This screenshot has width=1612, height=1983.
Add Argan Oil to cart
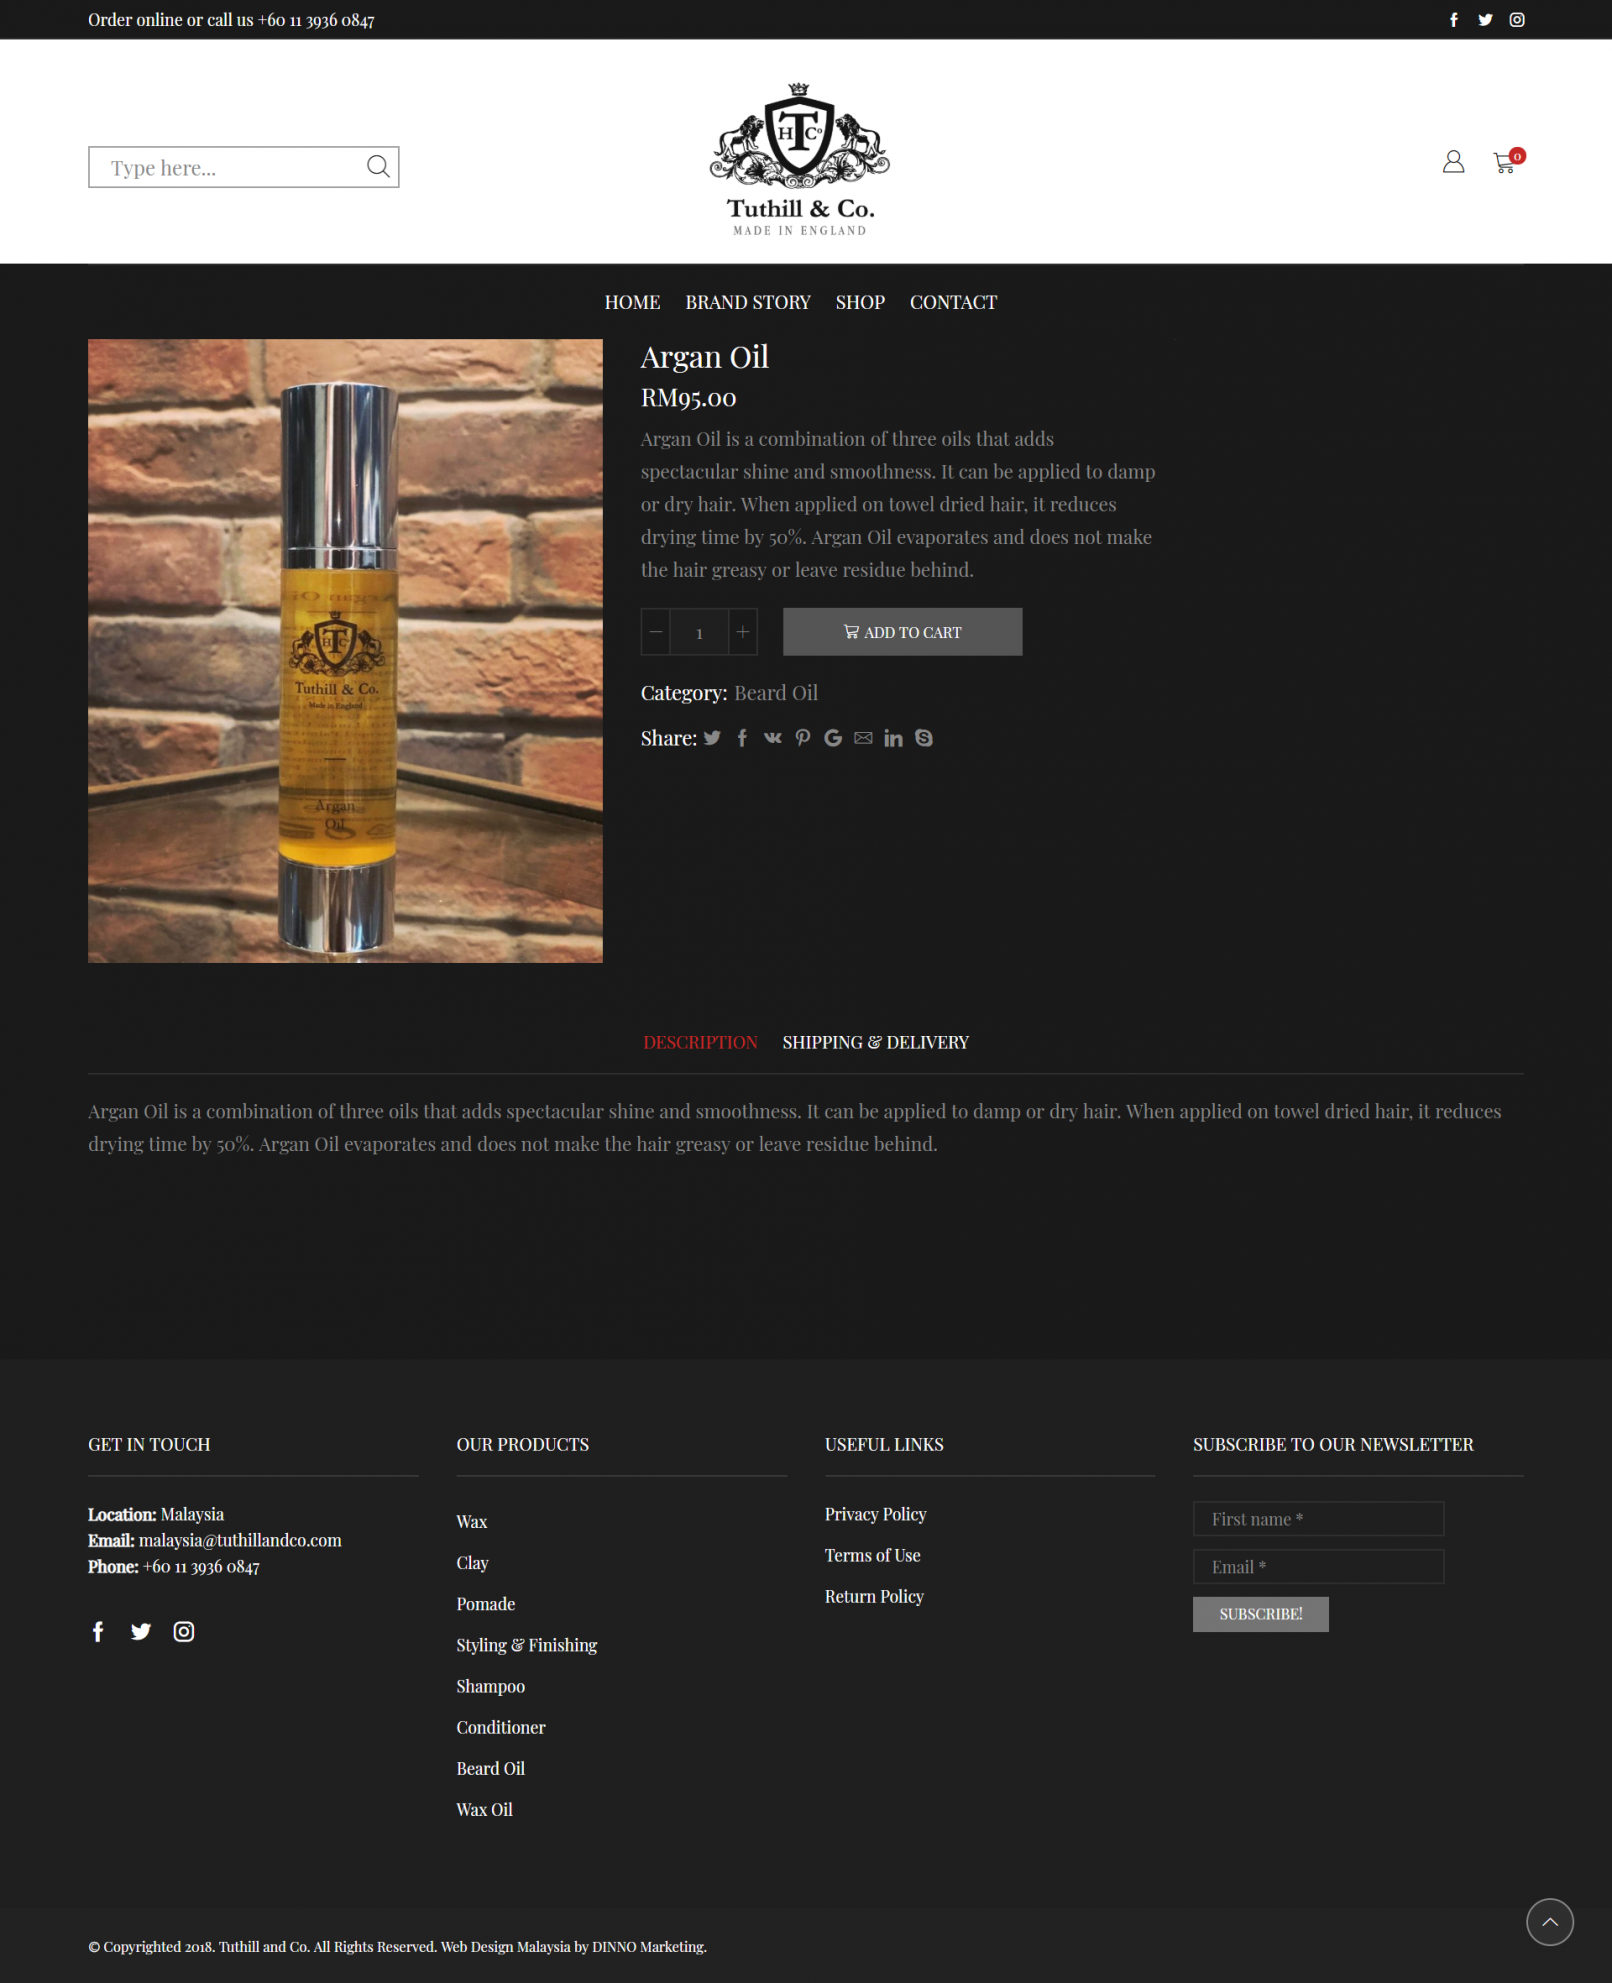902,632
